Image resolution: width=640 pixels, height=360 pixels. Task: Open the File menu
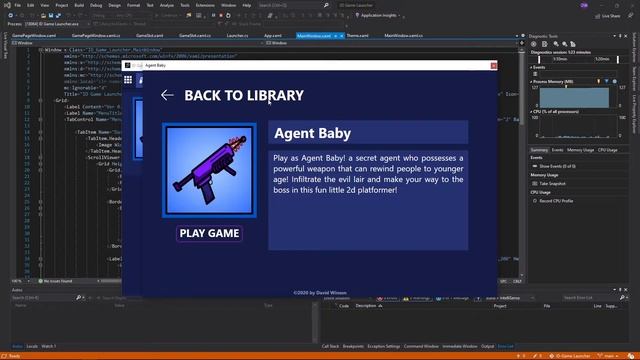18,5
